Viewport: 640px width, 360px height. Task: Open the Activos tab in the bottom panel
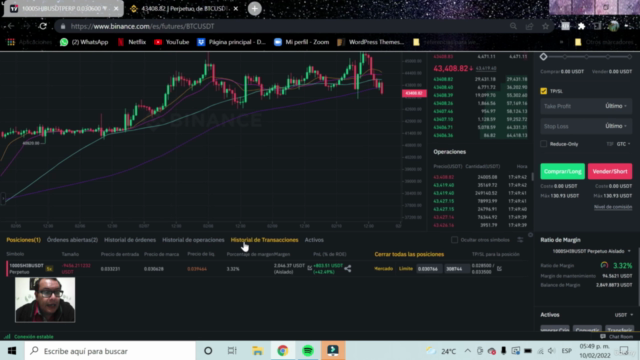click(314, 240)
